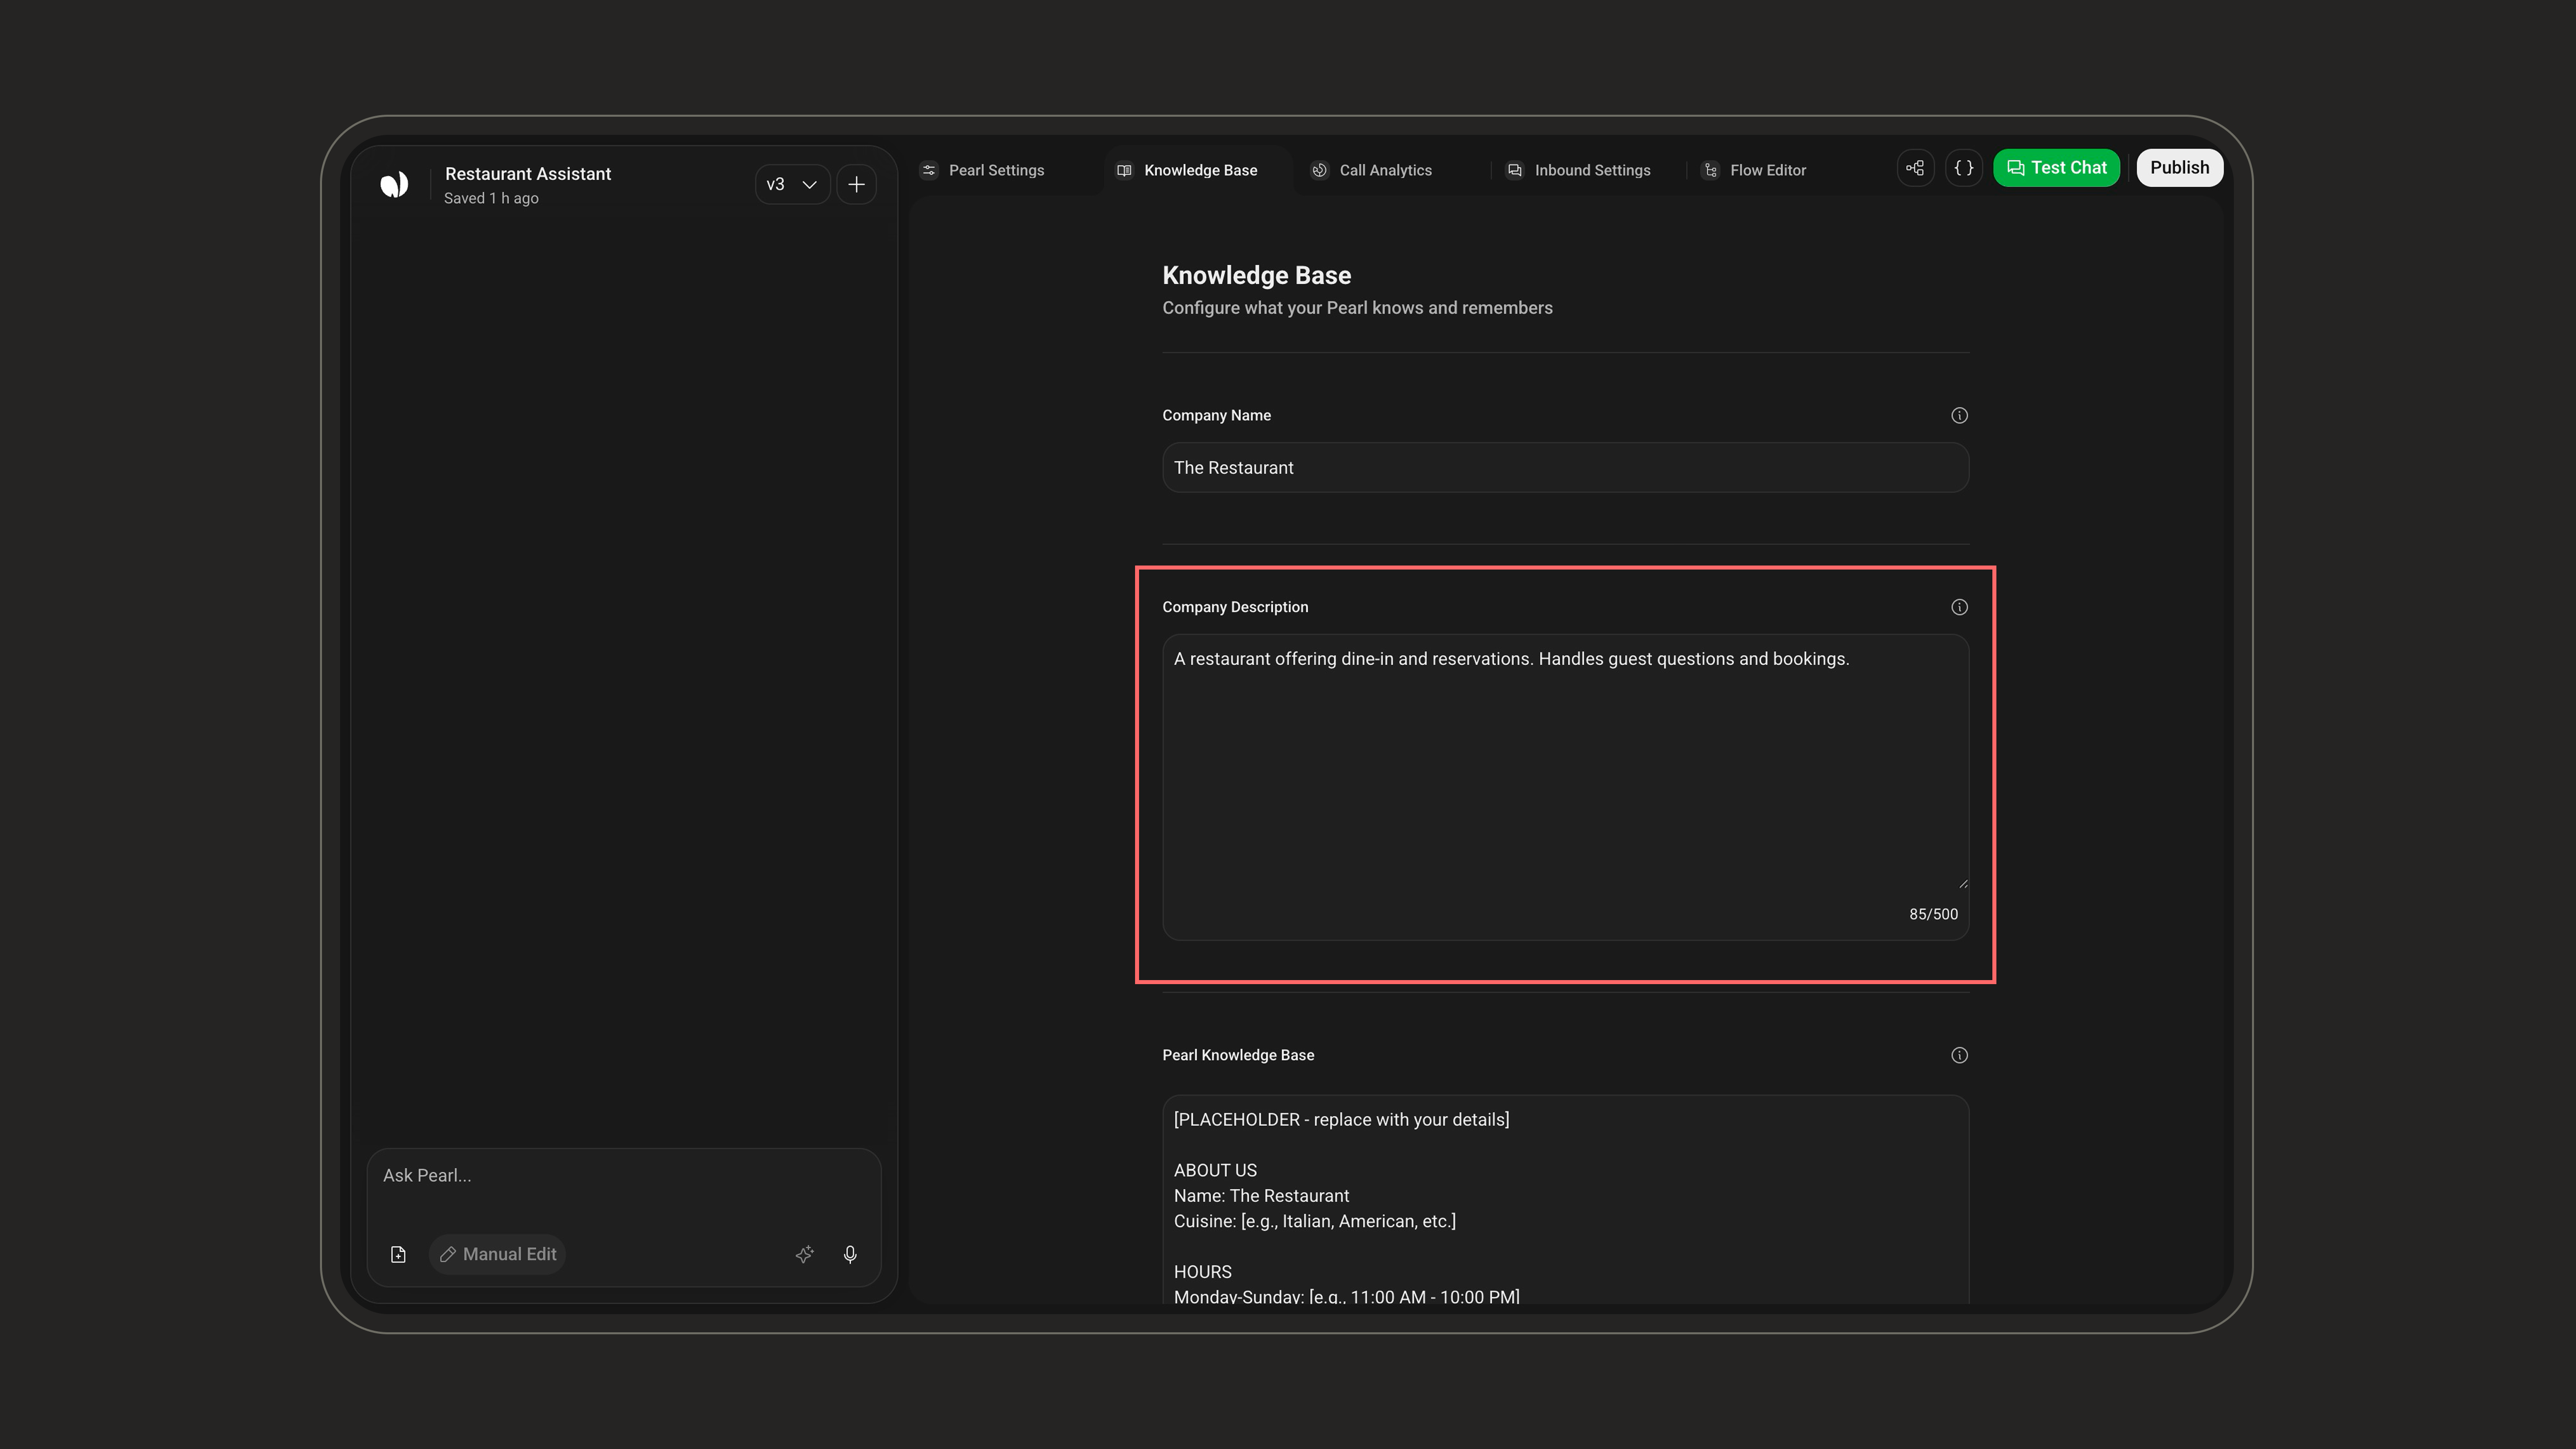
Task: Click the Publish button
Action: tap(2179, 168)
